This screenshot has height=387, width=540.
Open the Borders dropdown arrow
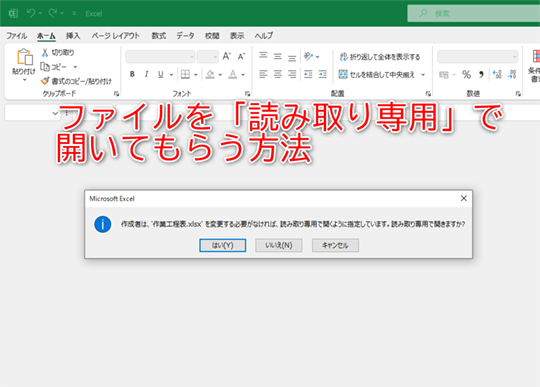coord(196,74)
